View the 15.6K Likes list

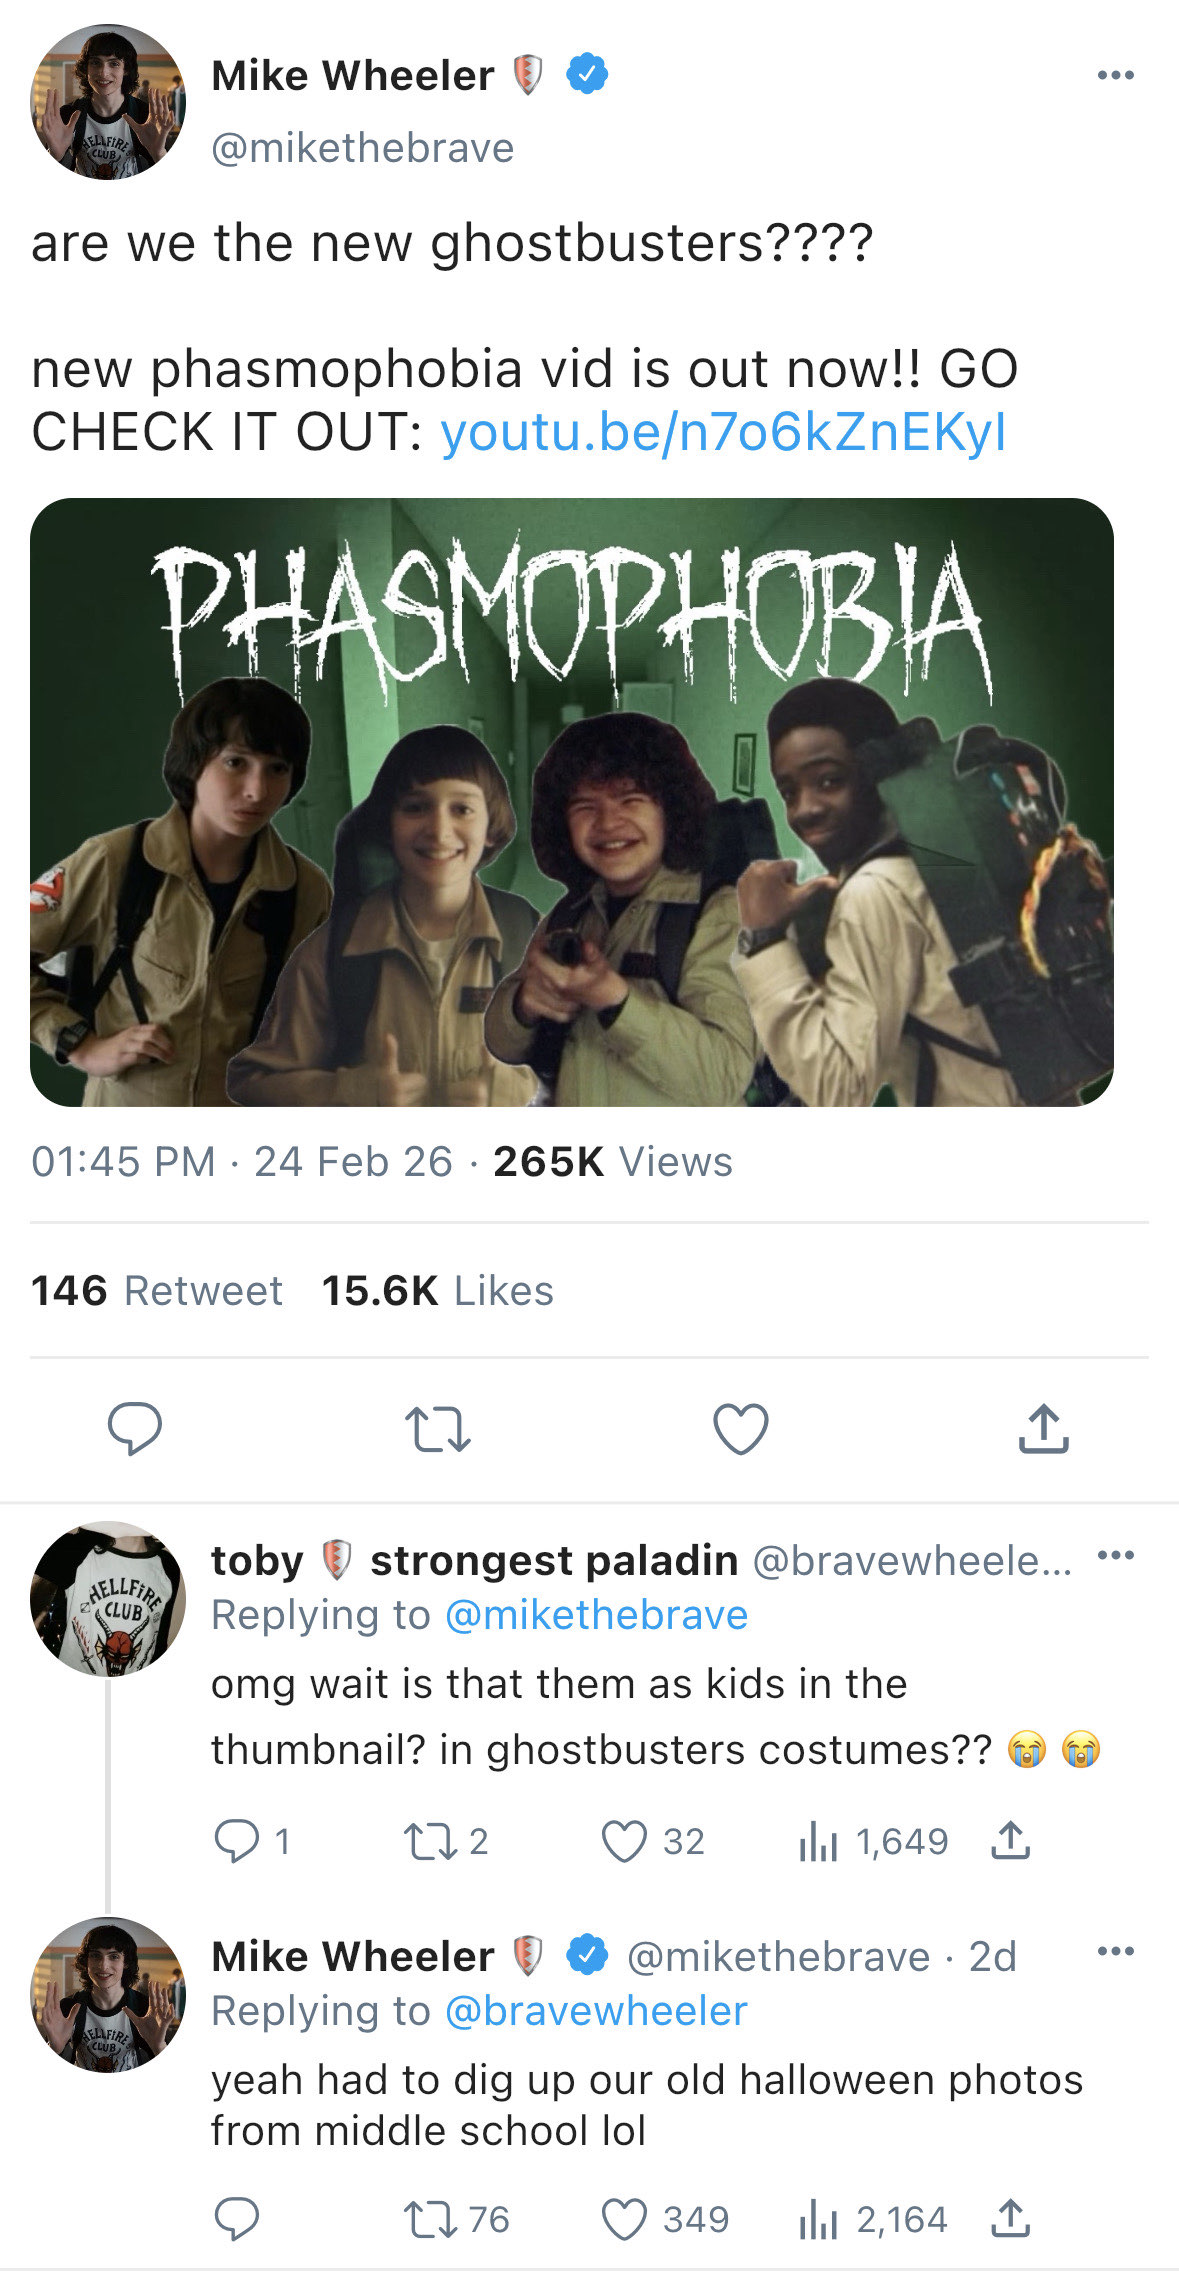click(437, 1291)
